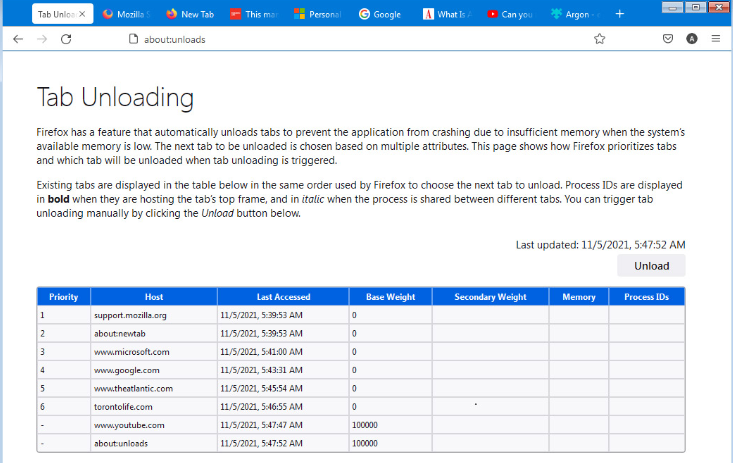
Task: Click the 5:41:00 AM last accessed cell
Action: point(283,351)
